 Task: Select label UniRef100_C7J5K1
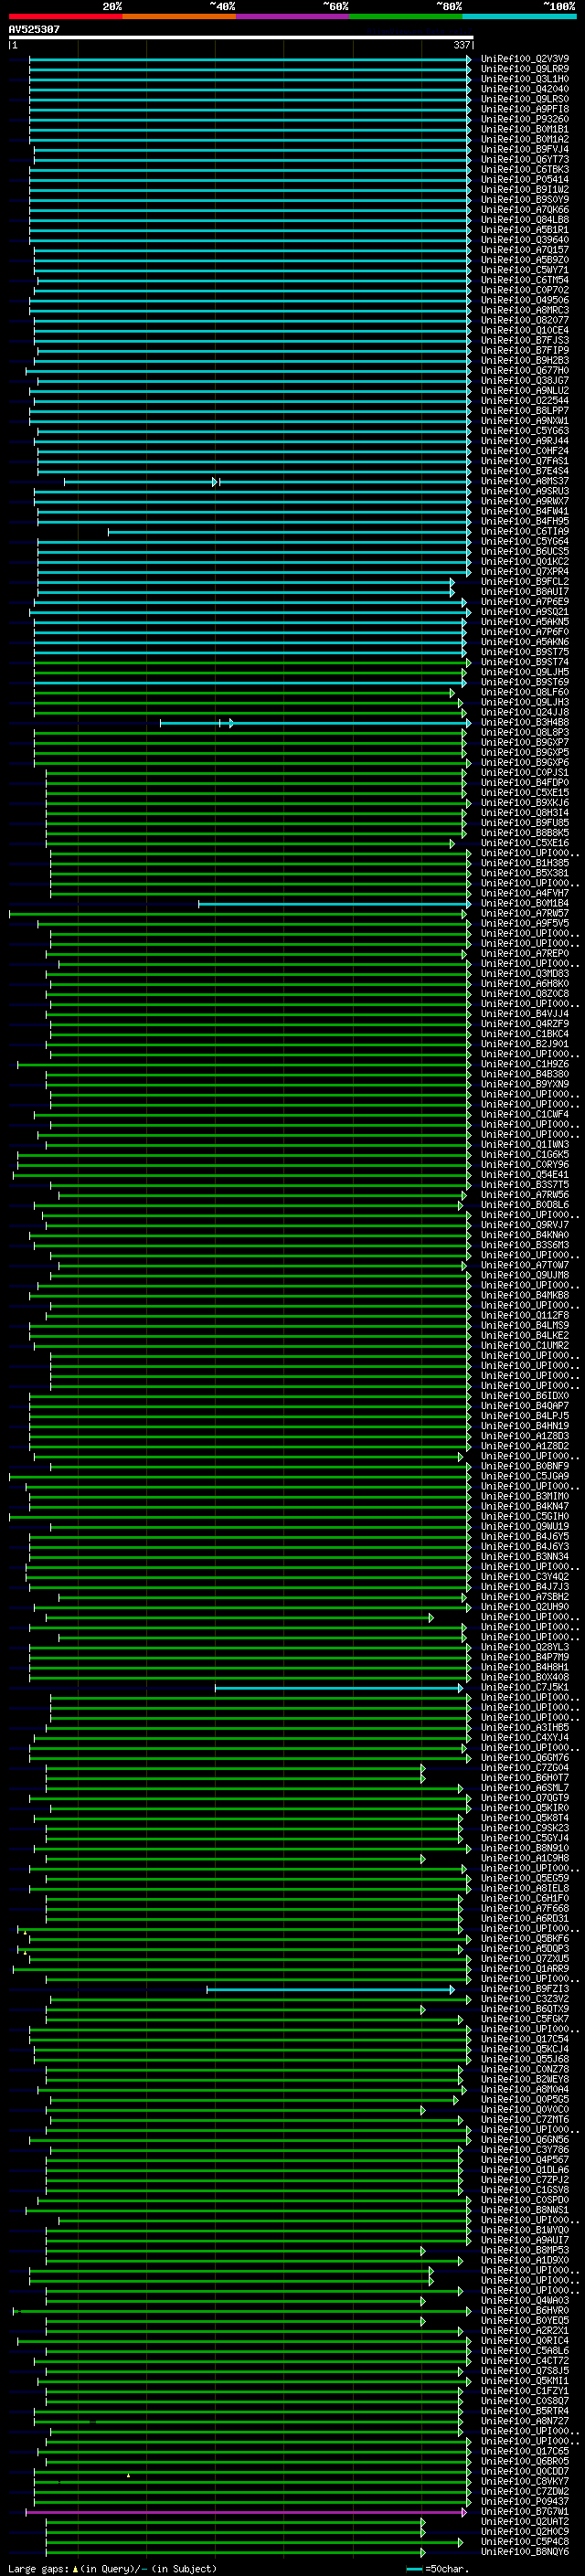[x=525, y=1688]
